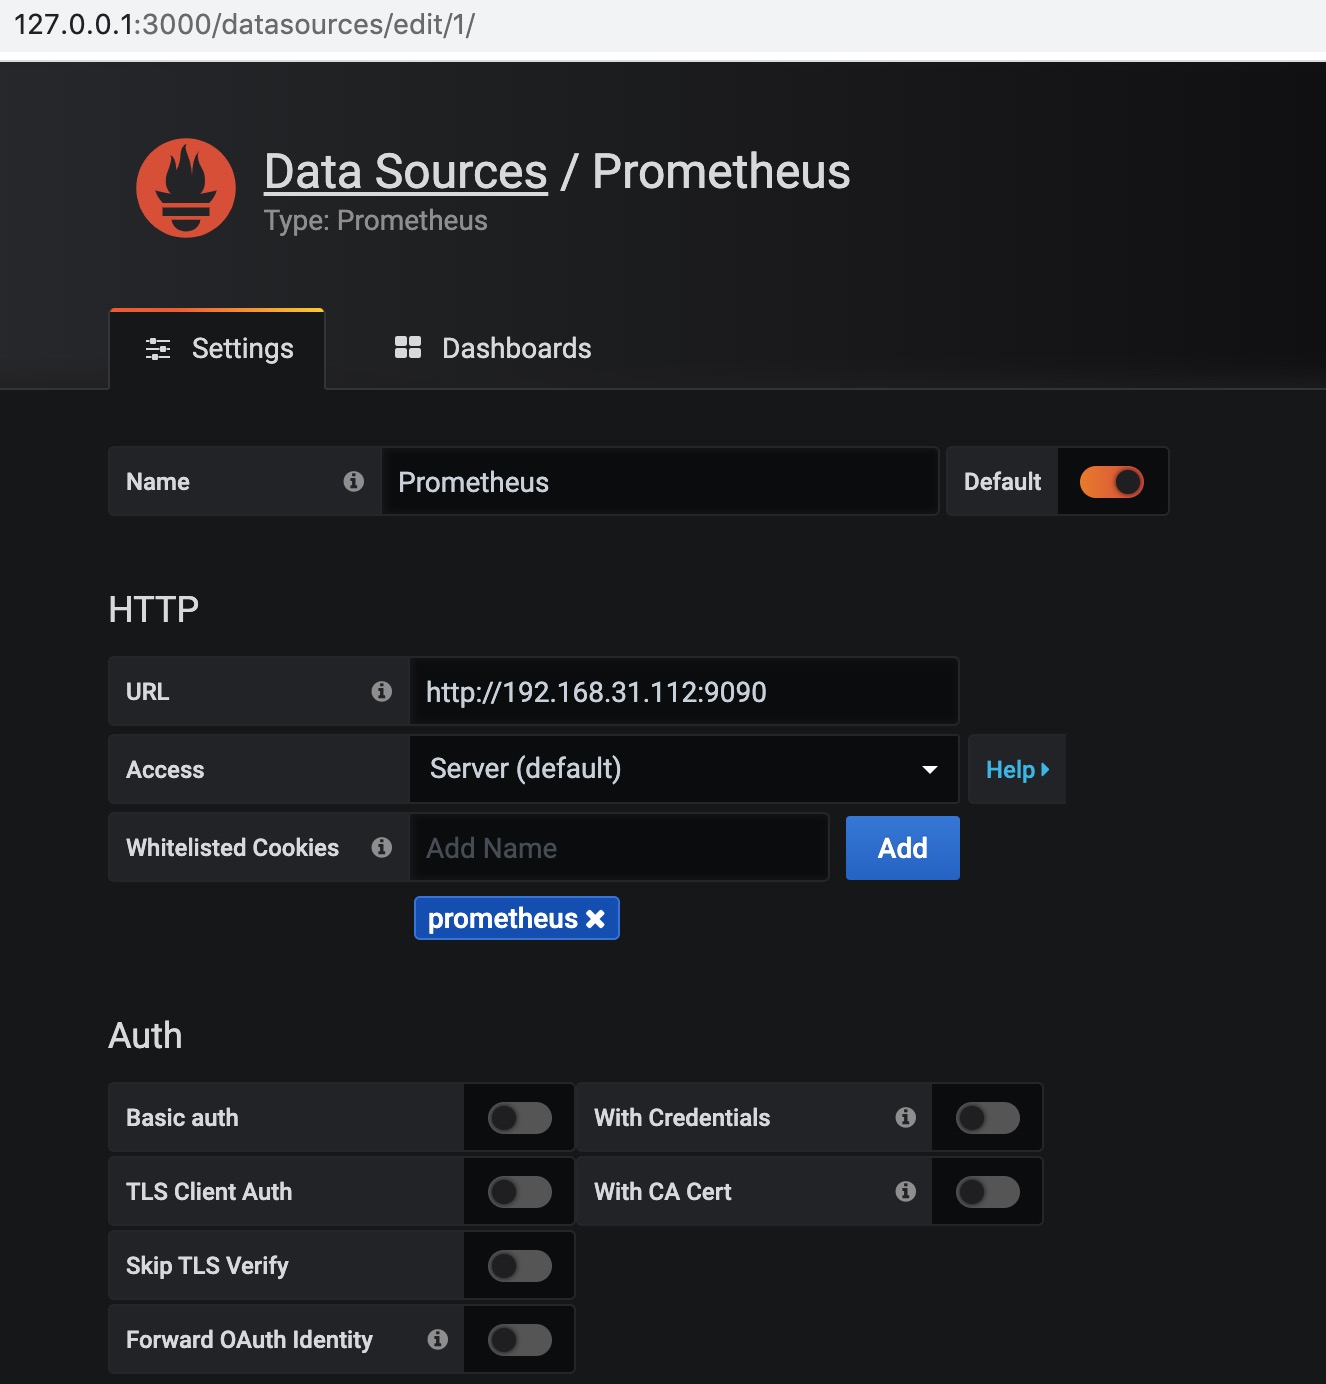
Task: Focus the Add Name cookie field
Action: [x=619, y=848]
